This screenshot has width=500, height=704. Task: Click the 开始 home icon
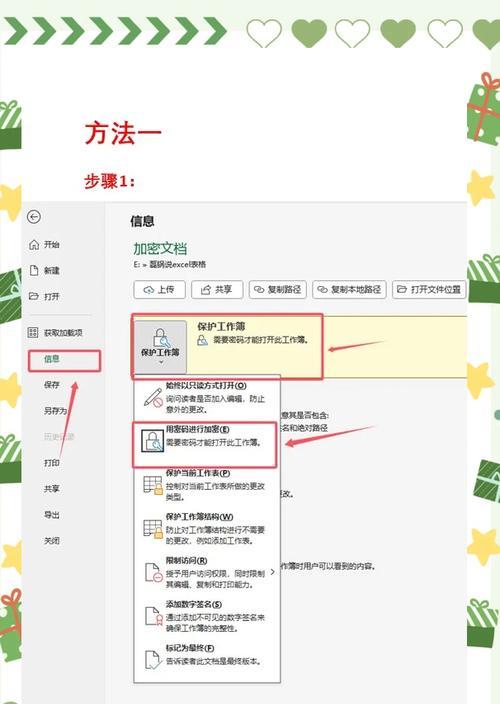coord(34,245)
